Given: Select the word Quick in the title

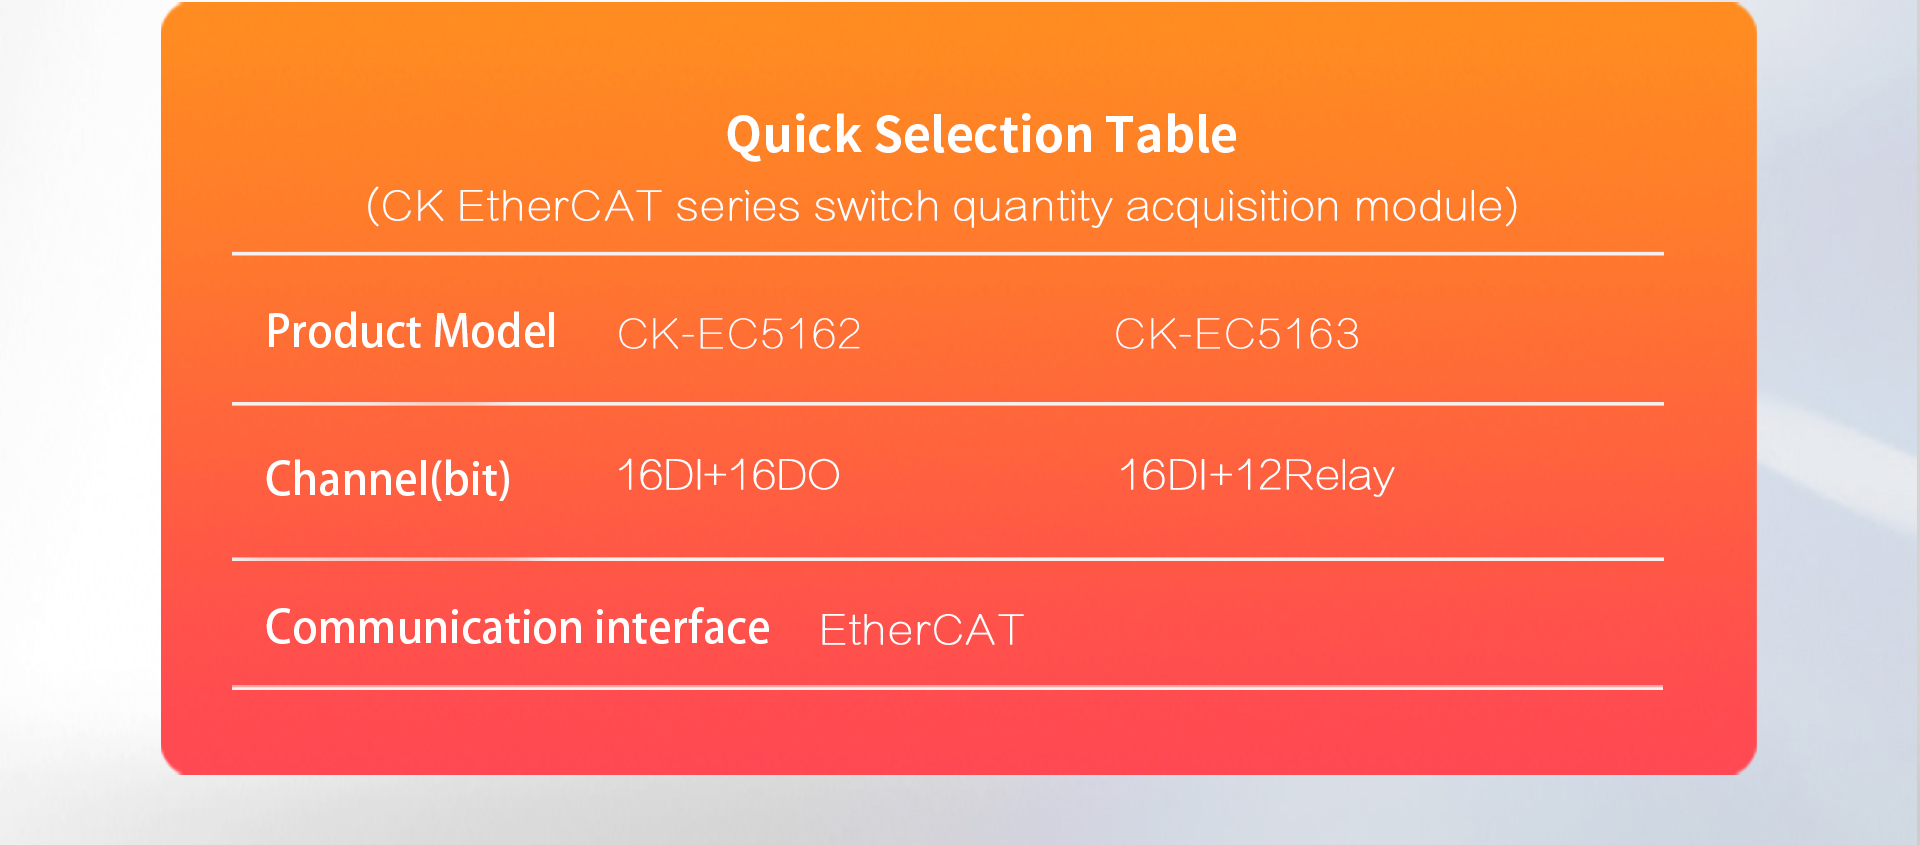Looking at the screenshot, I should [x=793, y=136].
